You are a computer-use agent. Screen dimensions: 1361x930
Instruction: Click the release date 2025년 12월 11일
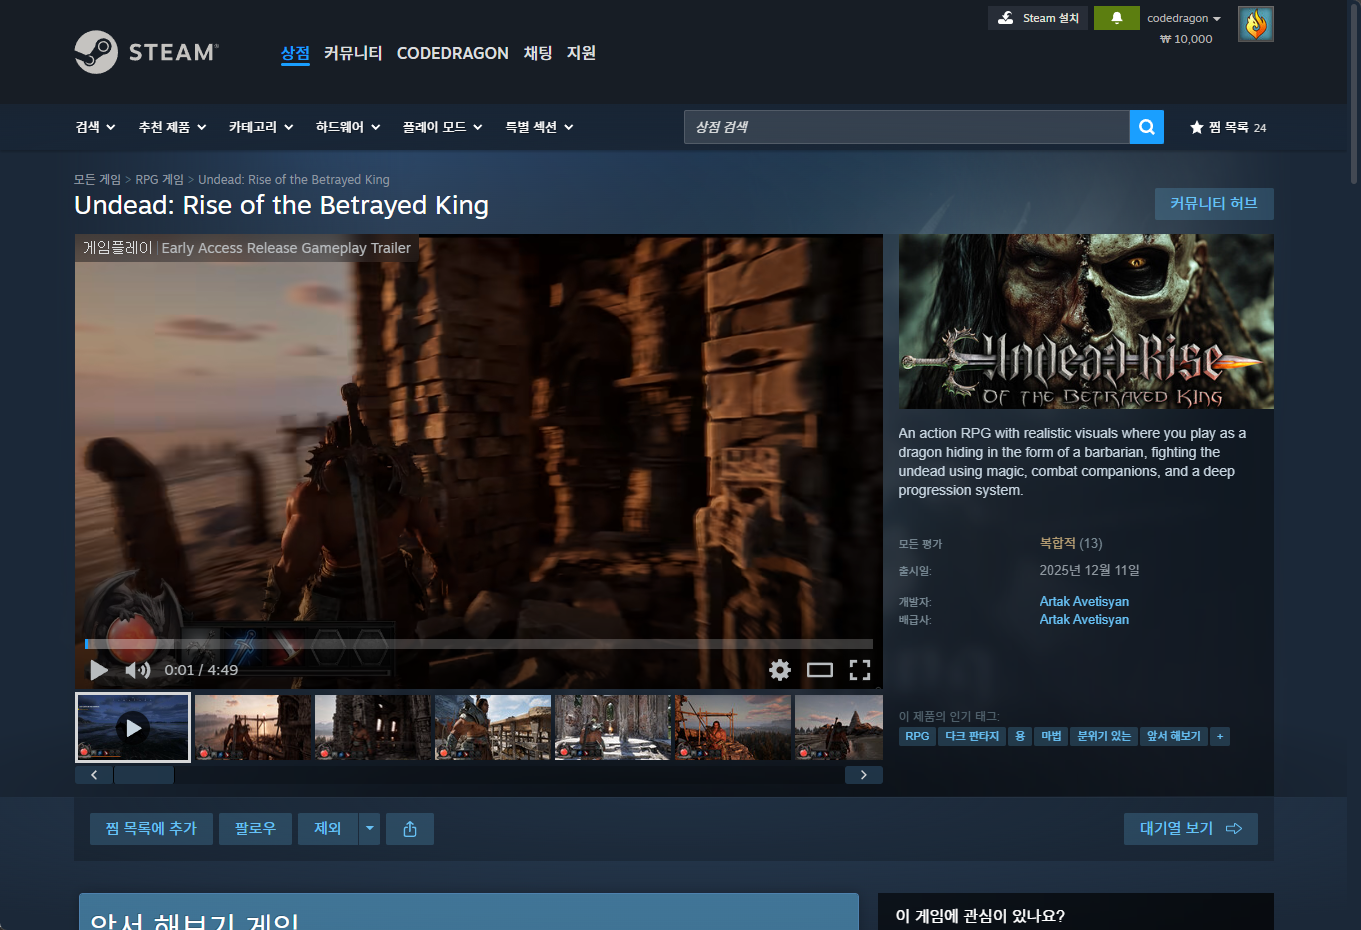1089,570
